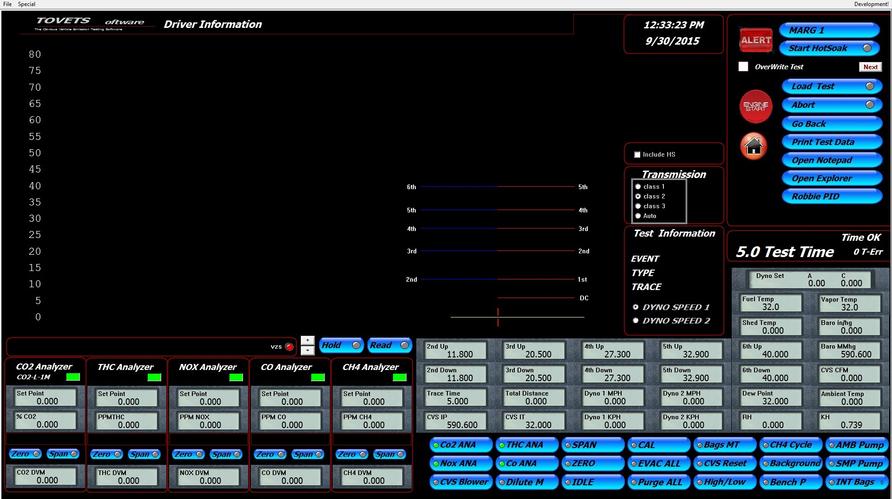
Task: Click Start HotSoak button
Action: coord(829,48)
